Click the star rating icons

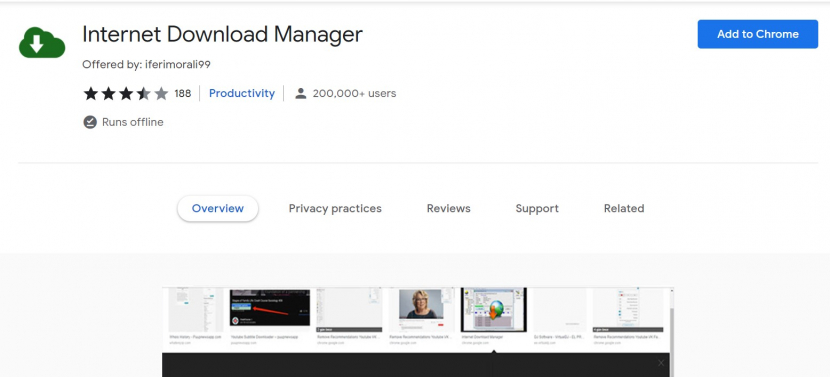tap(126, 94)
